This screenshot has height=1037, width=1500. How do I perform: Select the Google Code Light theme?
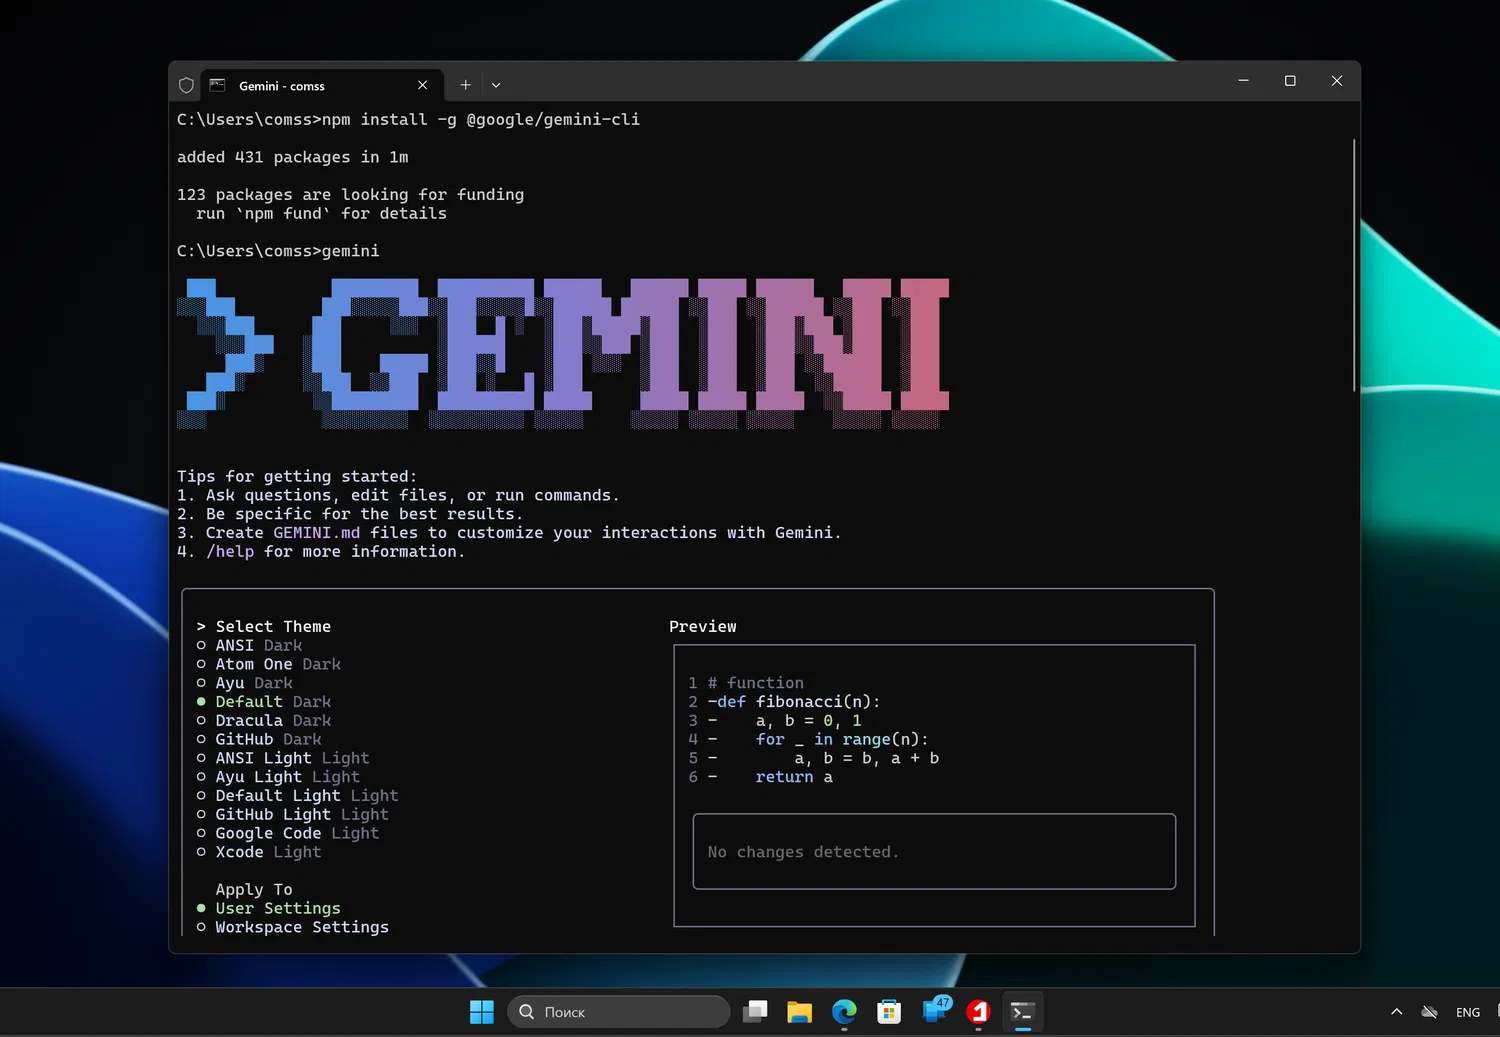click(288, 834)
